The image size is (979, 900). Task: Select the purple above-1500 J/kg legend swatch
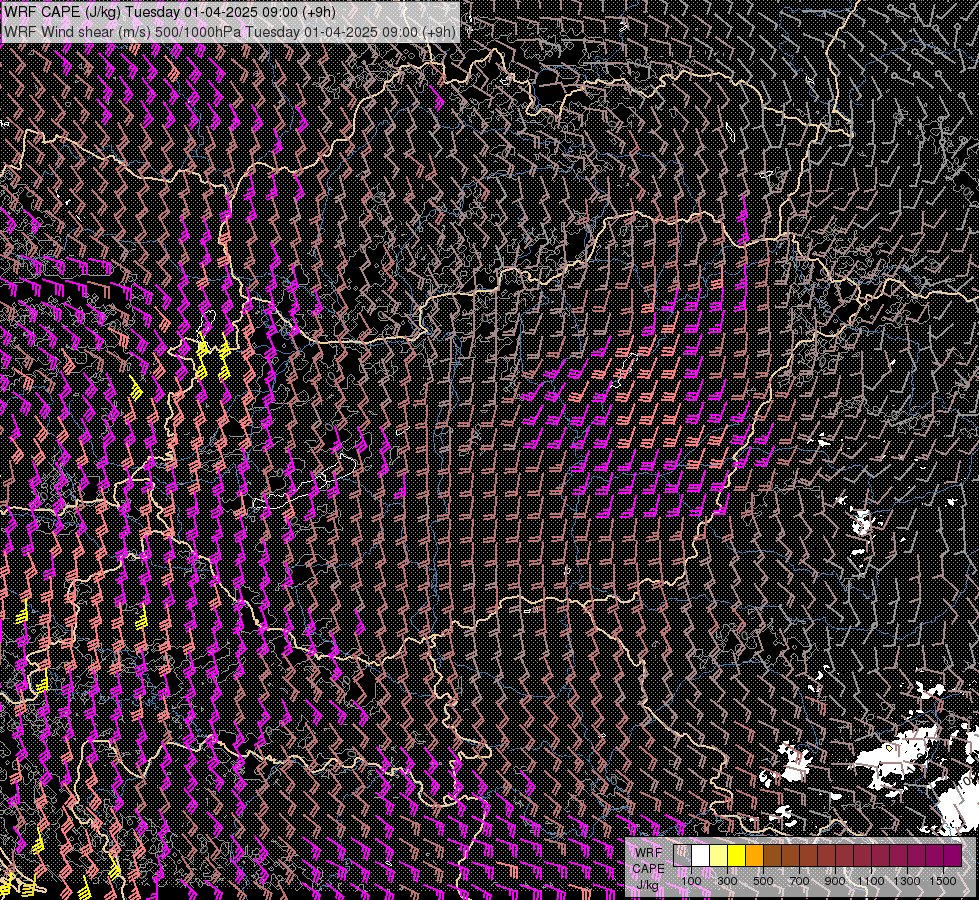tap(953, 856)
